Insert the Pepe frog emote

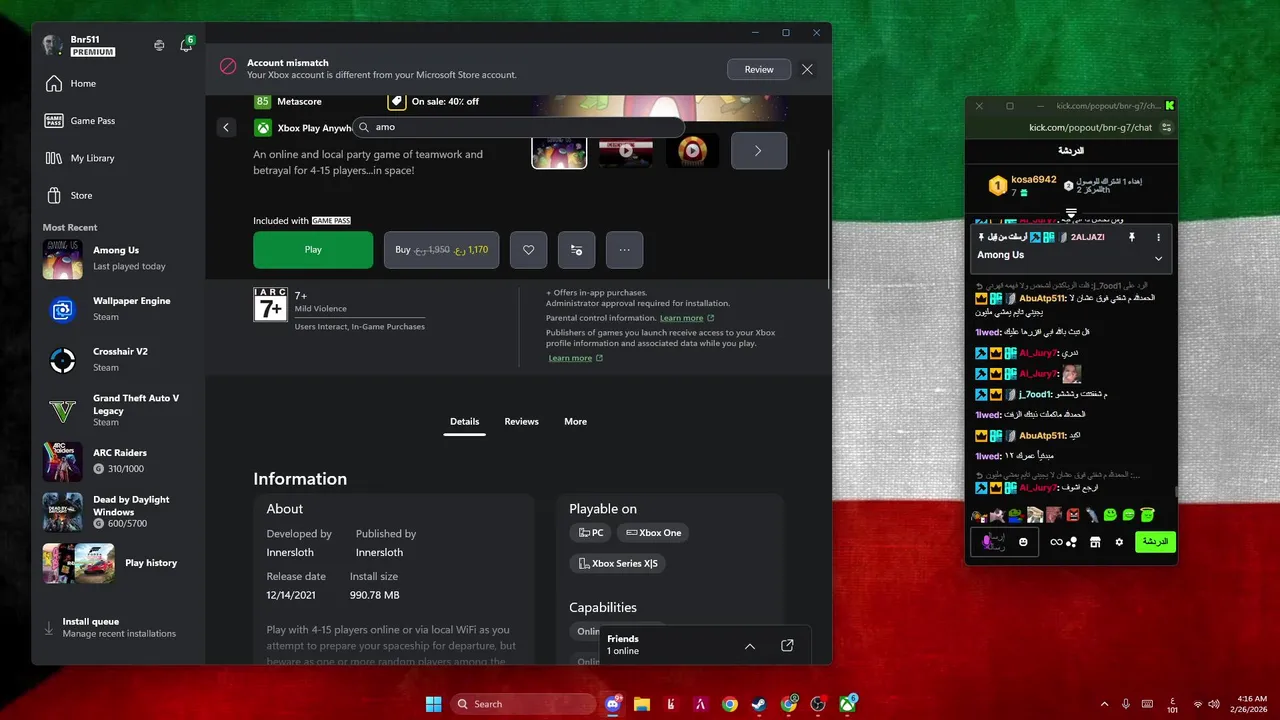click(1016, 515)
